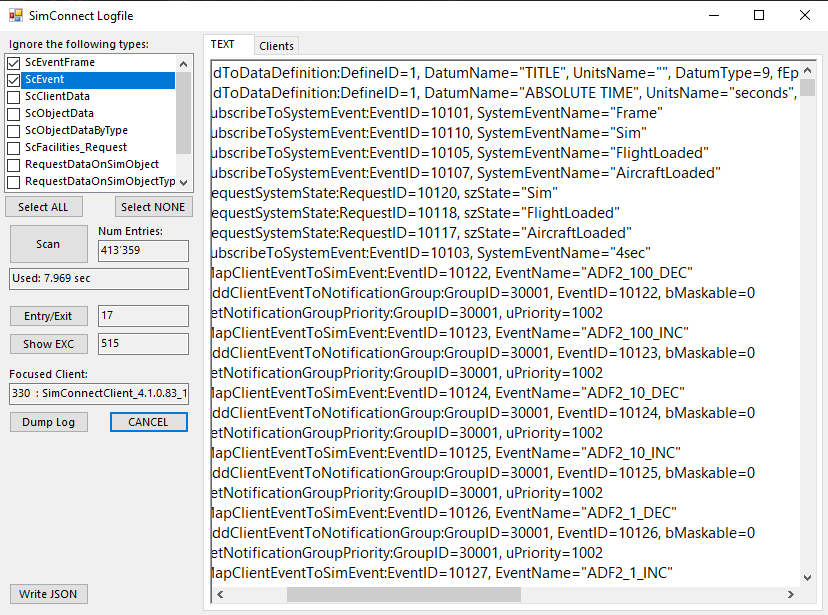Maximize the SimConnect Logfile window
Screen dimensions: 828x615
(x=759, y=15)
